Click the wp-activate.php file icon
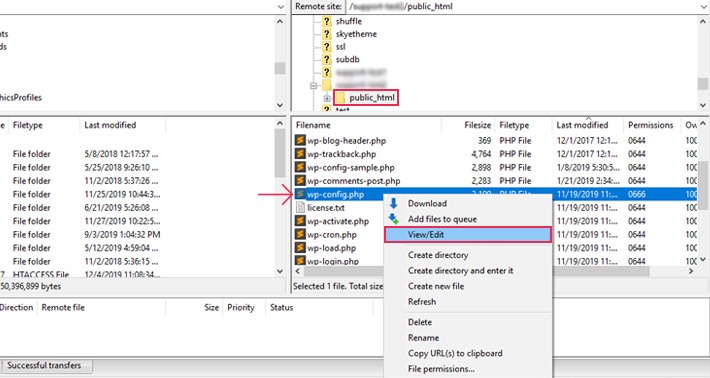 300,221
